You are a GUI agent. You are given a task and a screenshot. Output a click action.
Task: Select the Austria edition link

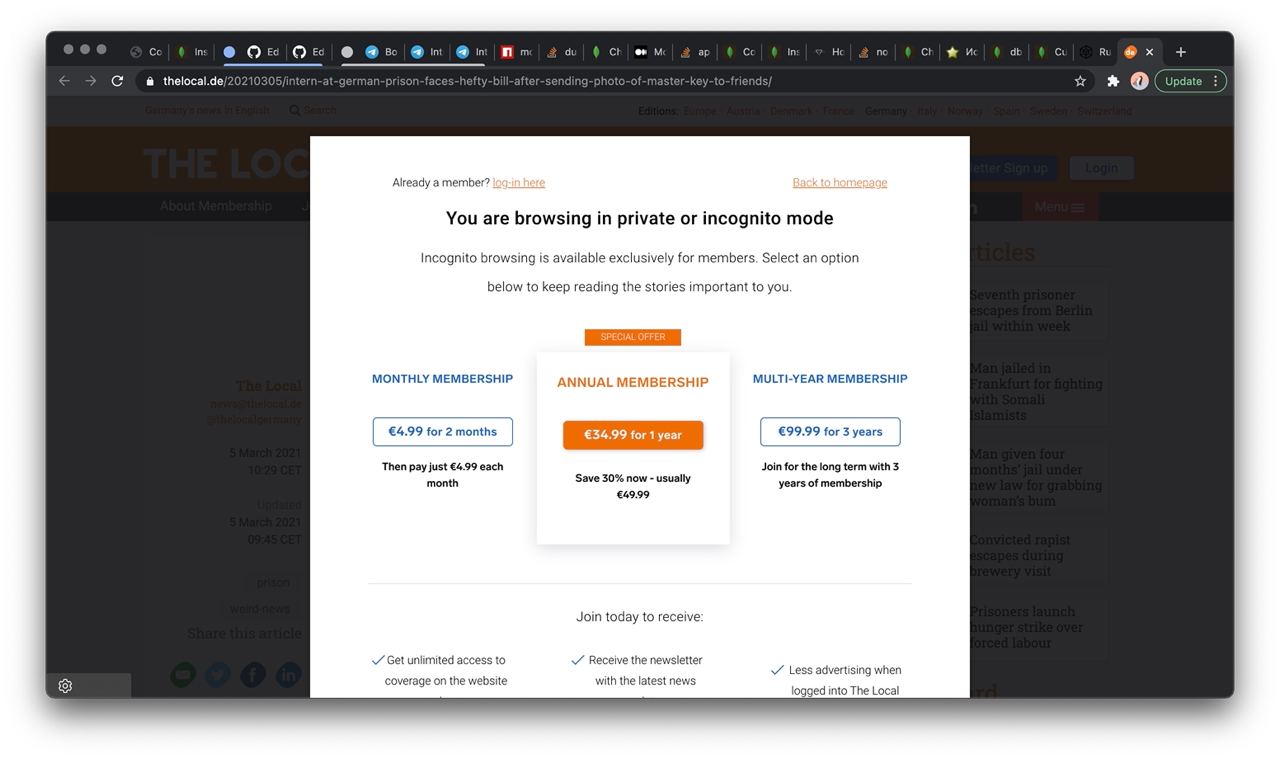pos(743,111)
